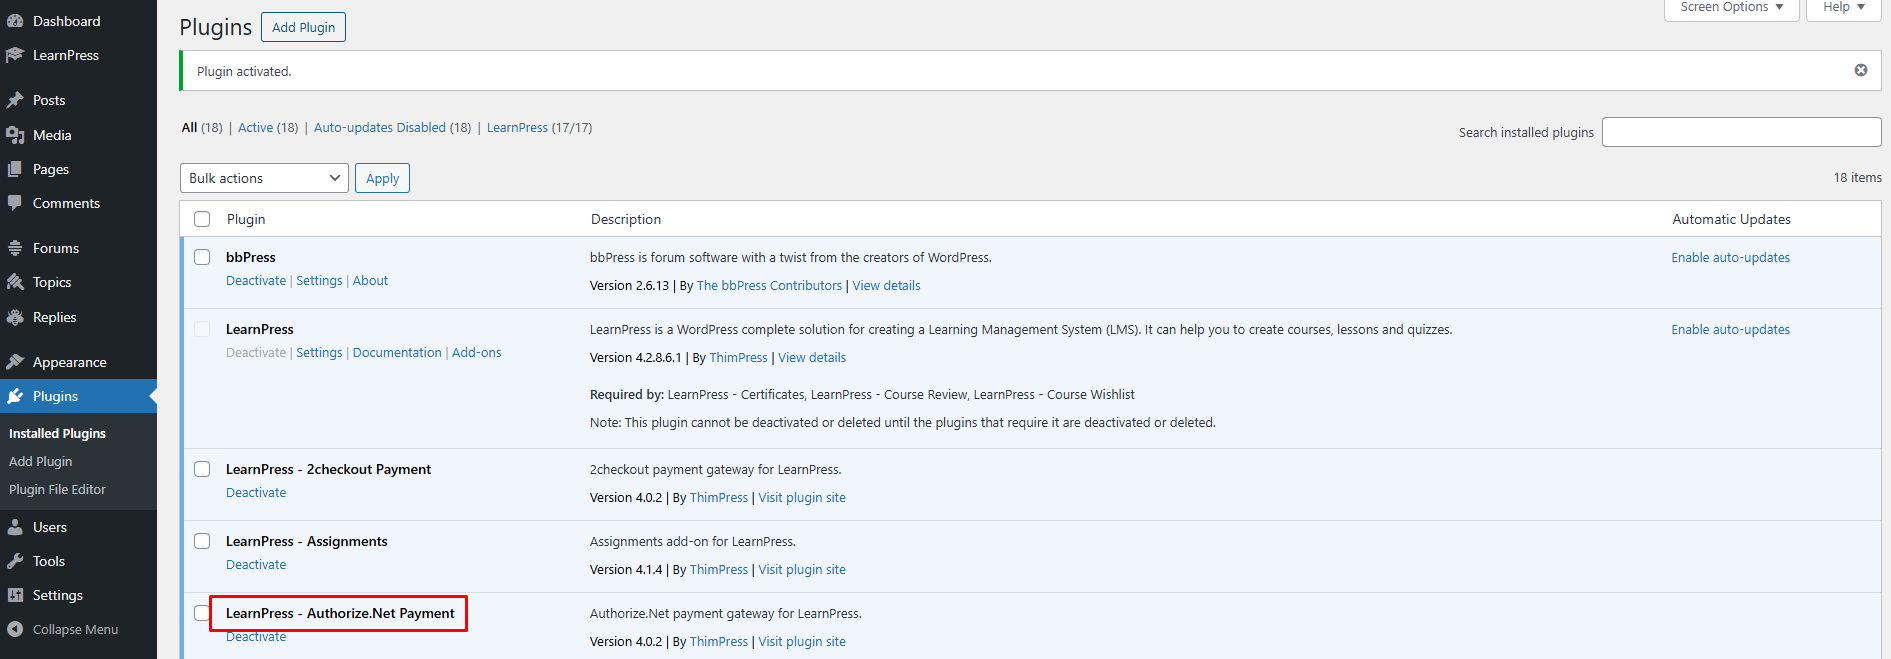
Task: Go to Installed Plugins submenu
Action: [57, 433]
